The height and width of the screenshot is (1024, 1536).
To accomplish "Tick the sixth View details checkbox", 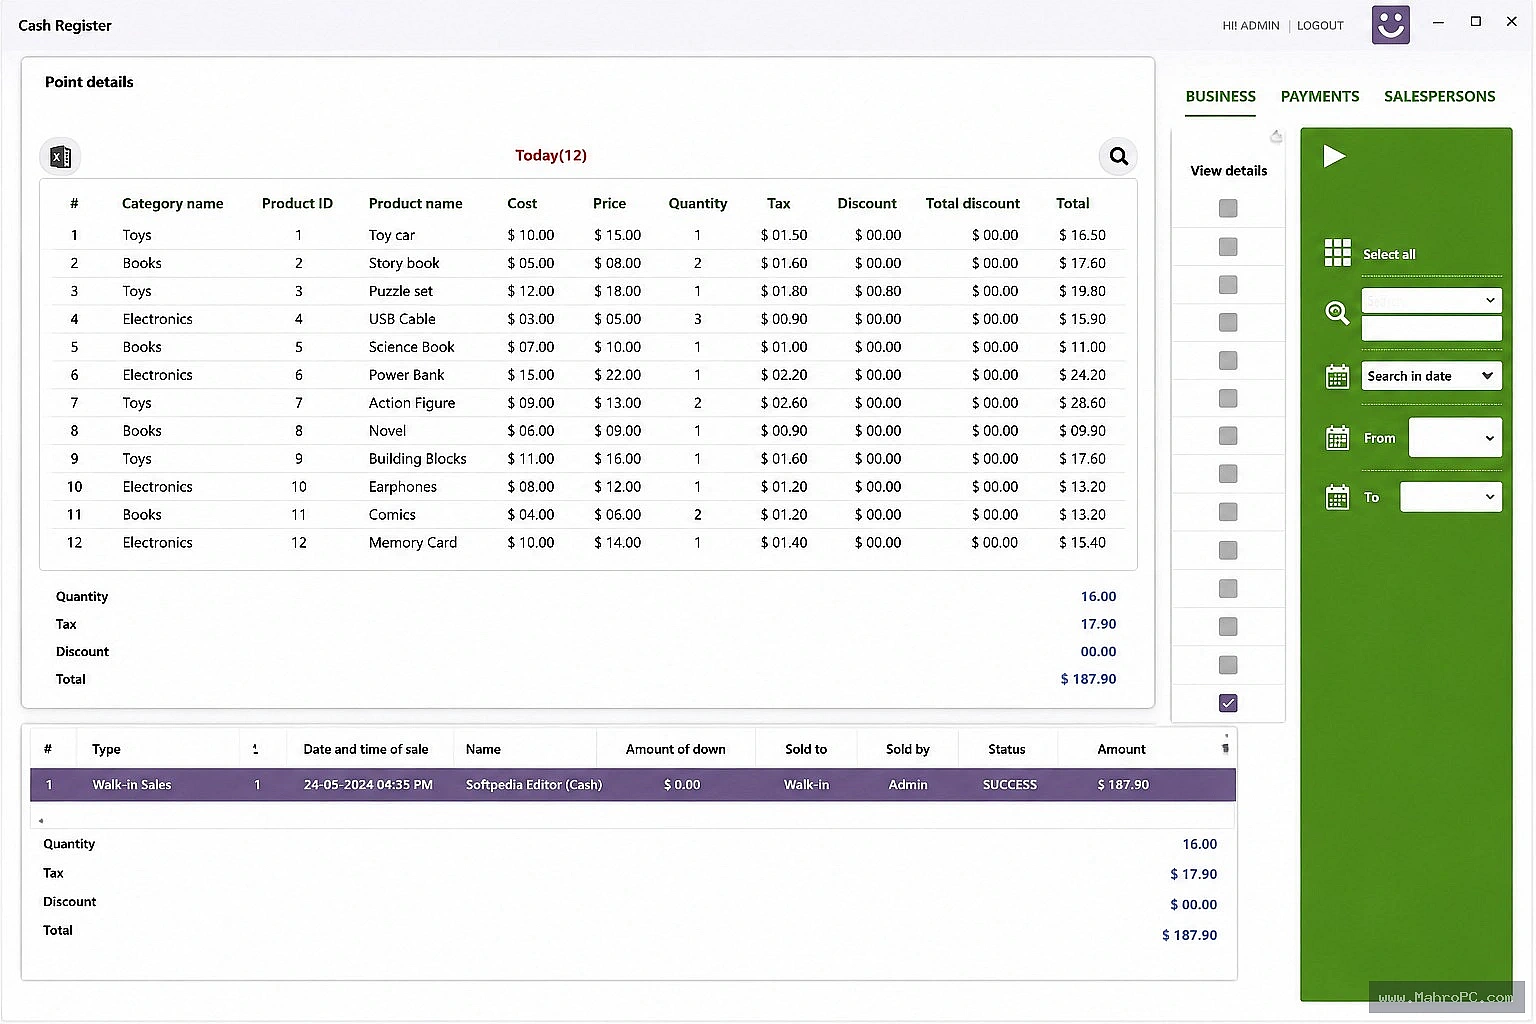I will pos(1228,398).
